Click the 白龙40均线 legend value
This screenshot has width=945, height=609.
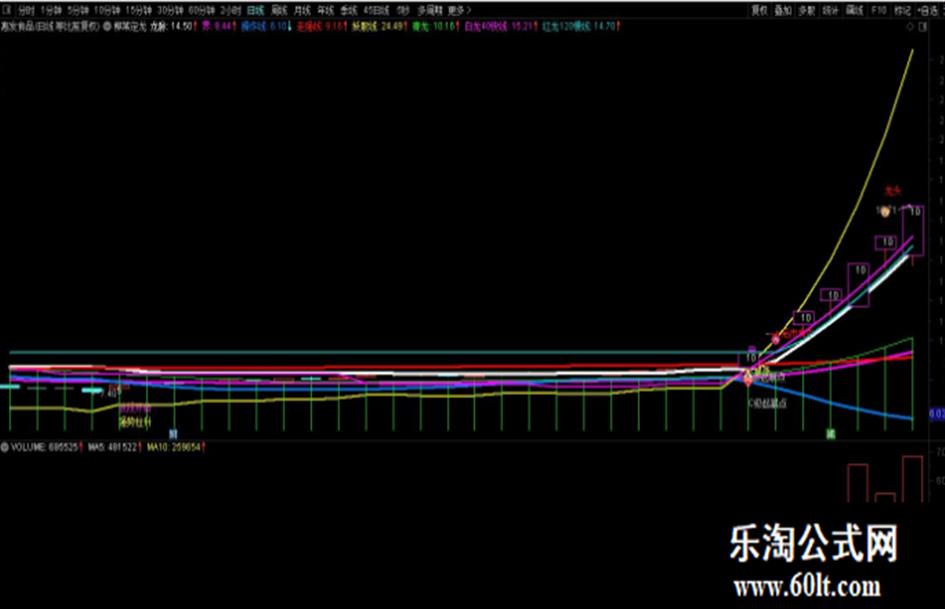pyautogui.click(x=500, y=27)
